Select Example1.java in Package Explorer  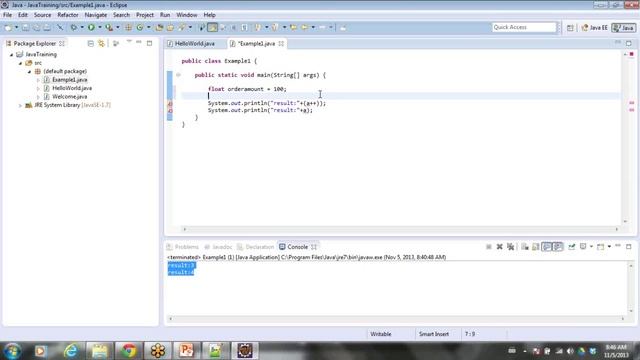click(x=69, y=80)
